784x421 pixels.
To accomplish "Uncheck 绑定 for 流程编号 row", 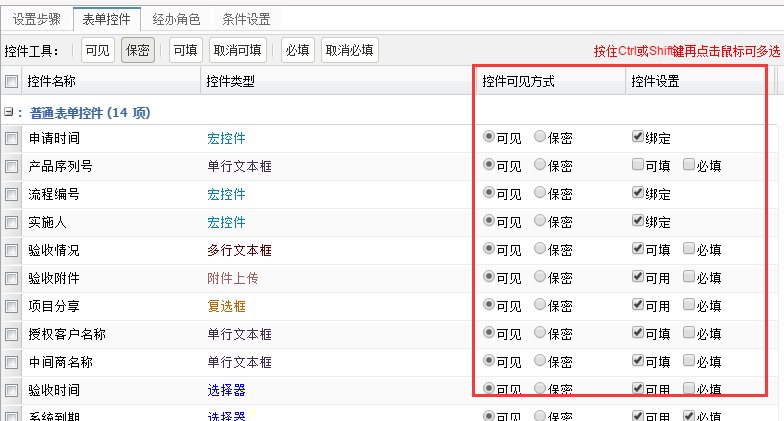I will (x=638, y=193).
